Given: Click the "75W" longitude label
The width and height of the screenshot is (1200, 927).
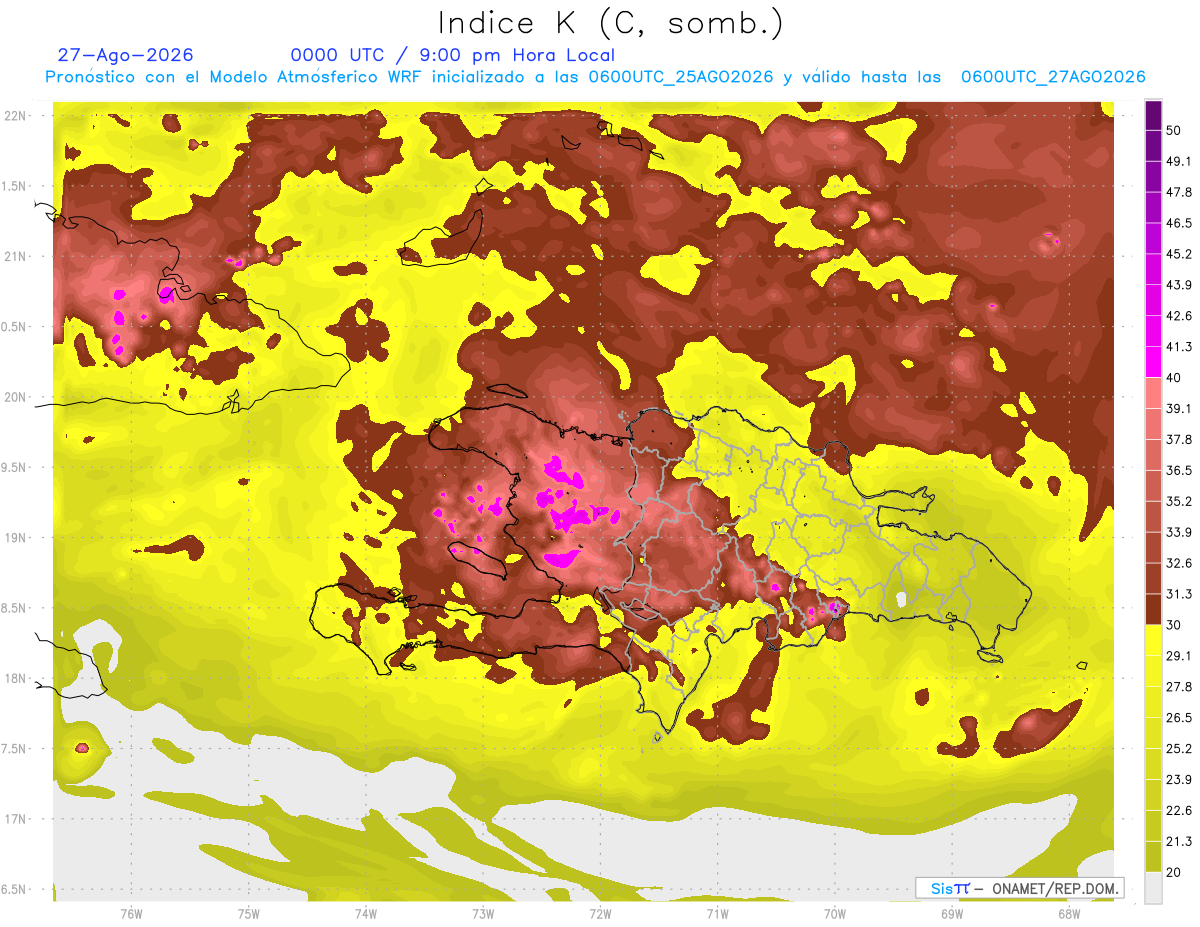Looking at the screenshot, I should click(x=248, y=913).
